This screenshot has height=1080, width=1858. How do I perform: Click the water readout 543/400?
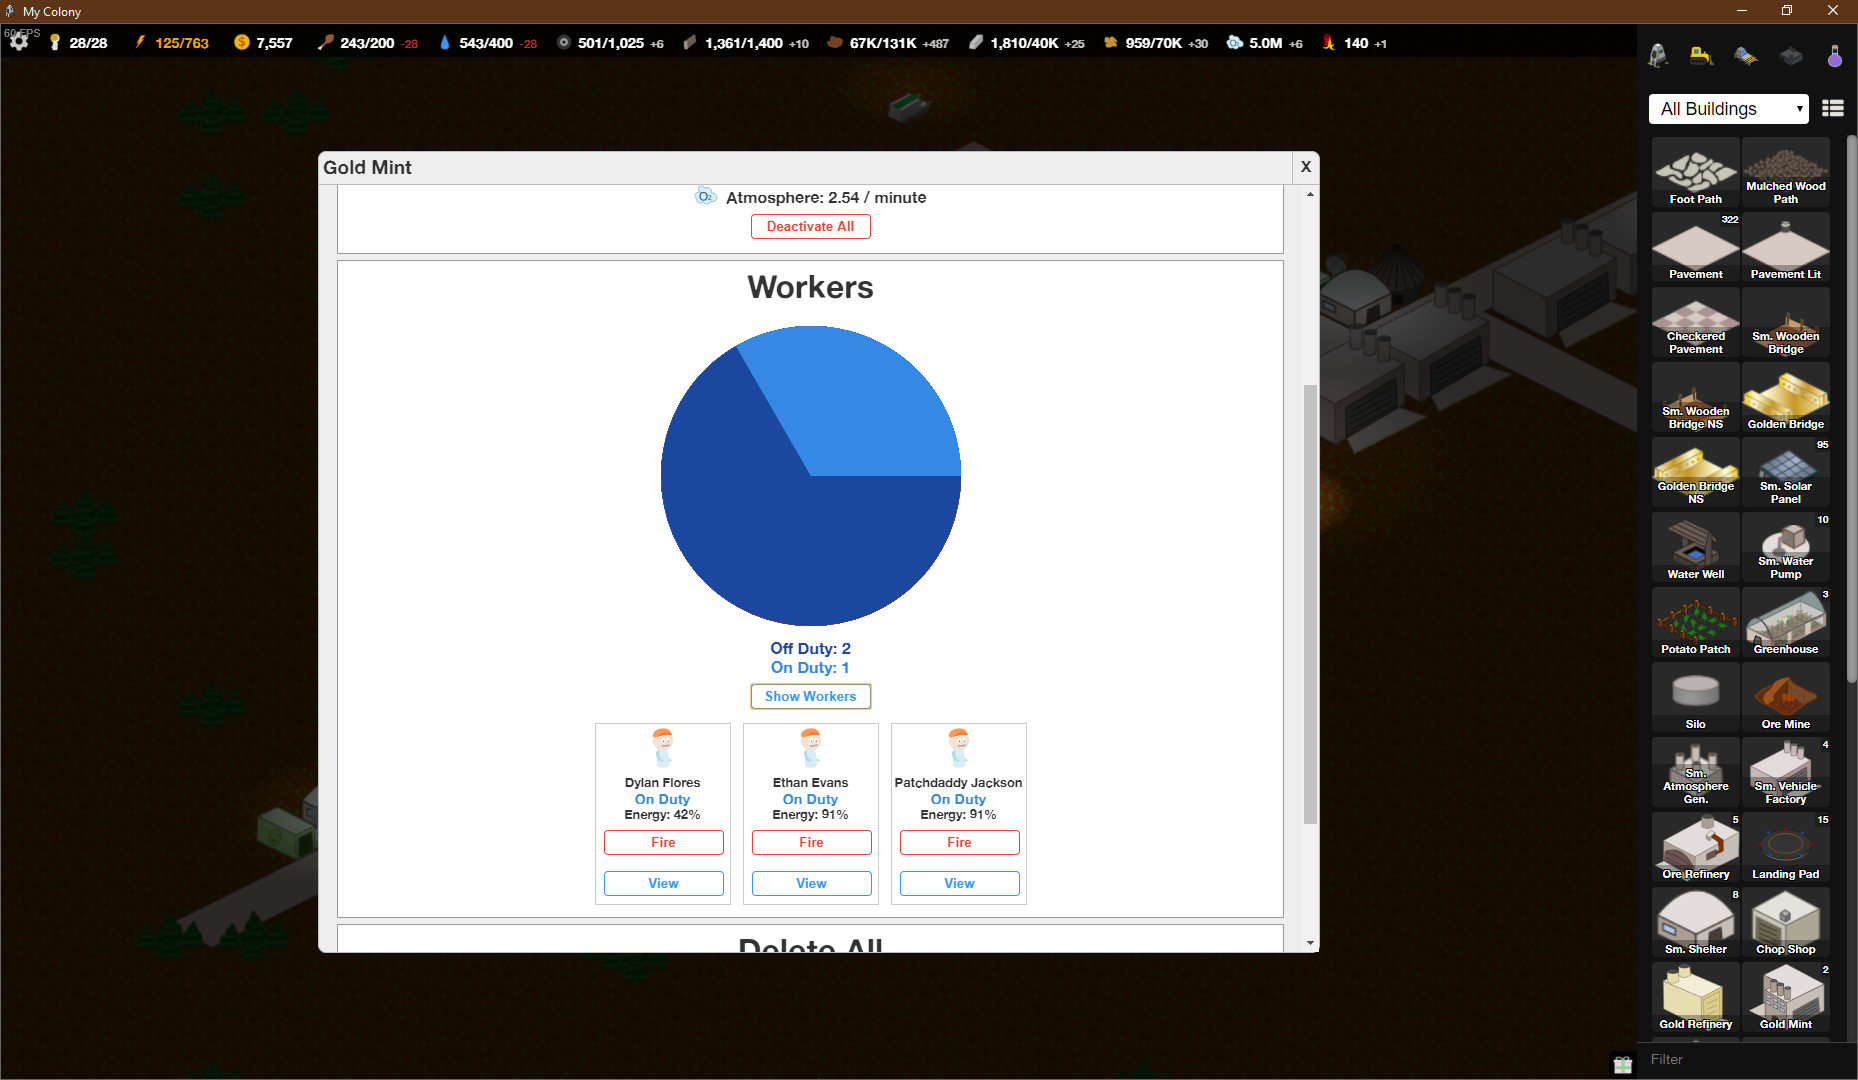click(486, 43)
